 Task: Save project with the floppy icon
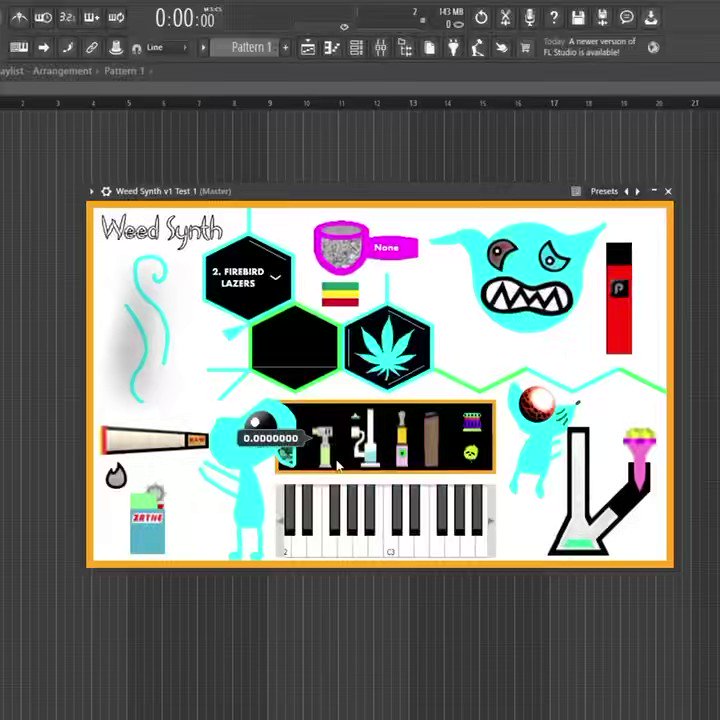click(x=578, y=17)
